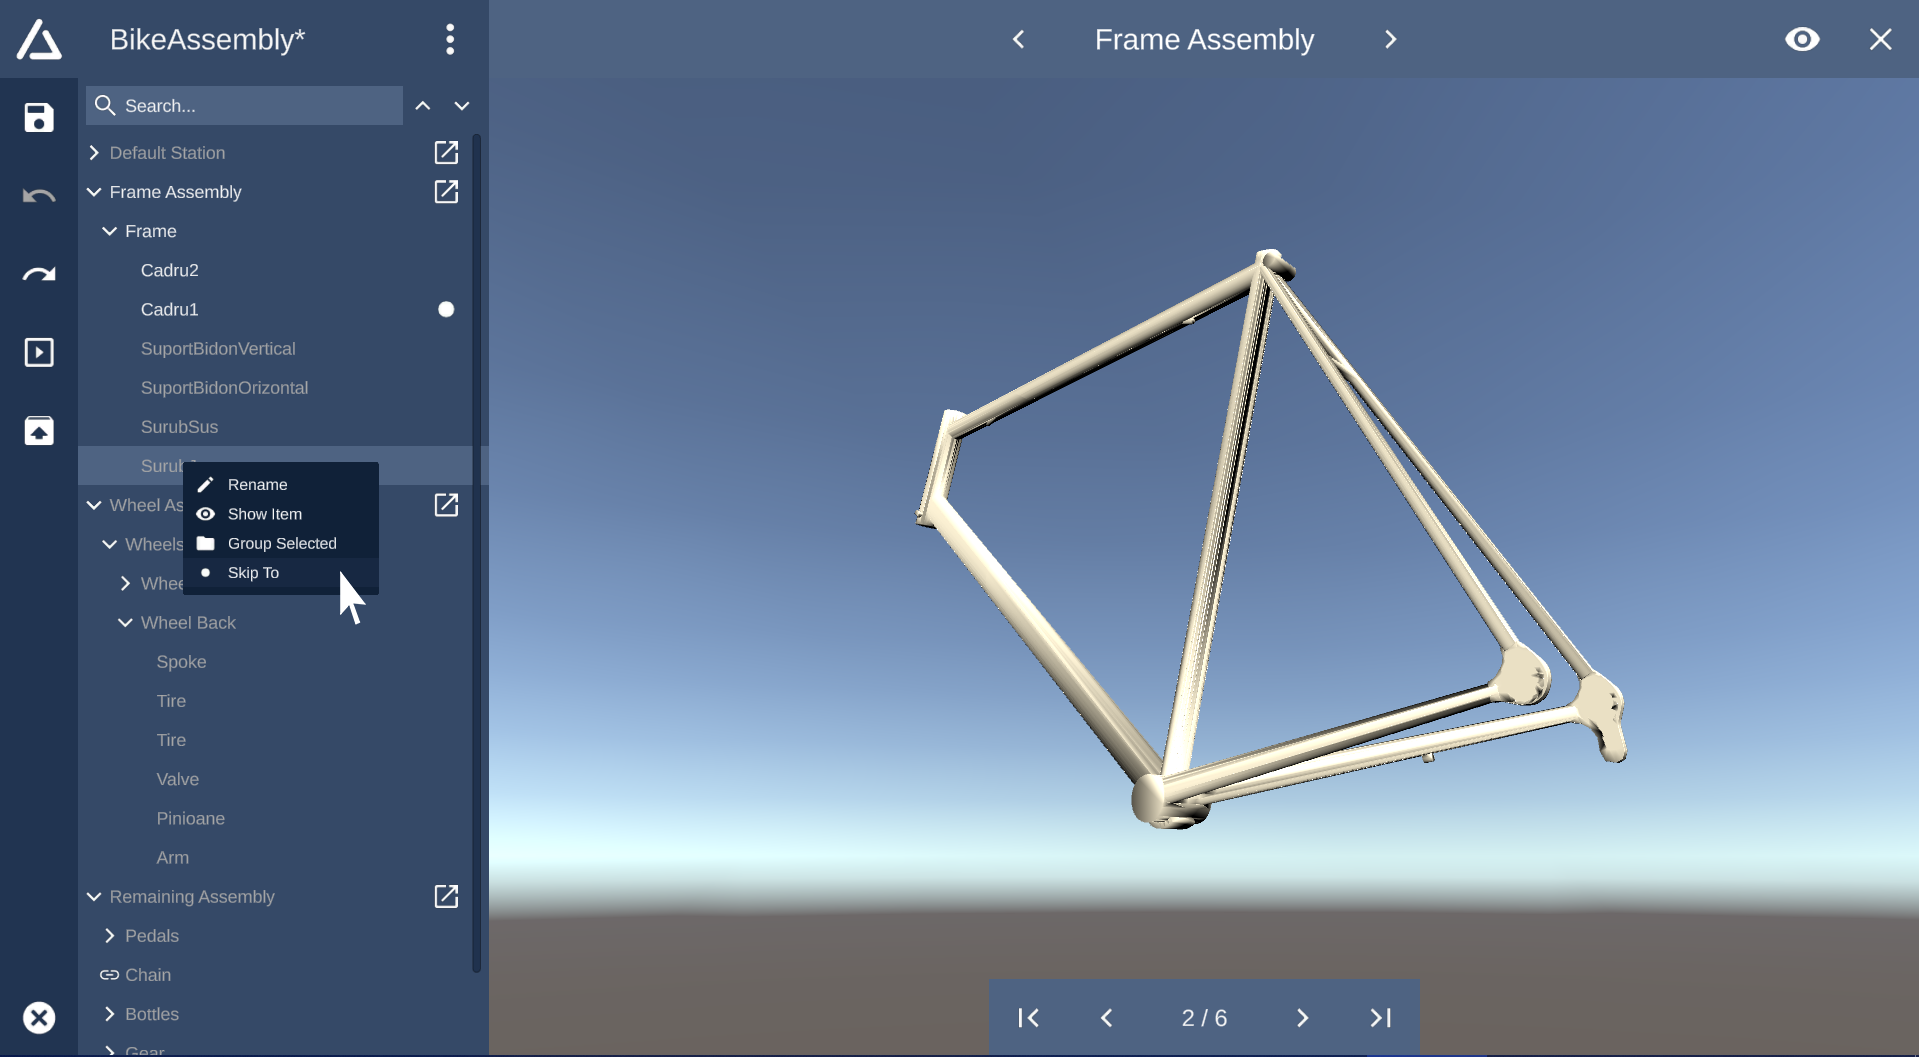
Task: Select the Cadru2 item
Action: tap(170, 271)
